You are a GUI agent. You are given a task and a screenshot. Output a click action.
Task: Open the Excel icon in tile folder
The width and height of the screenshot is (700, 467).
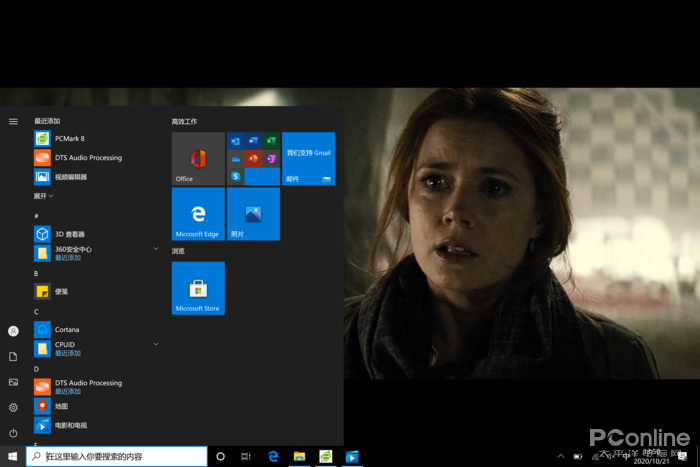[271, 141]
